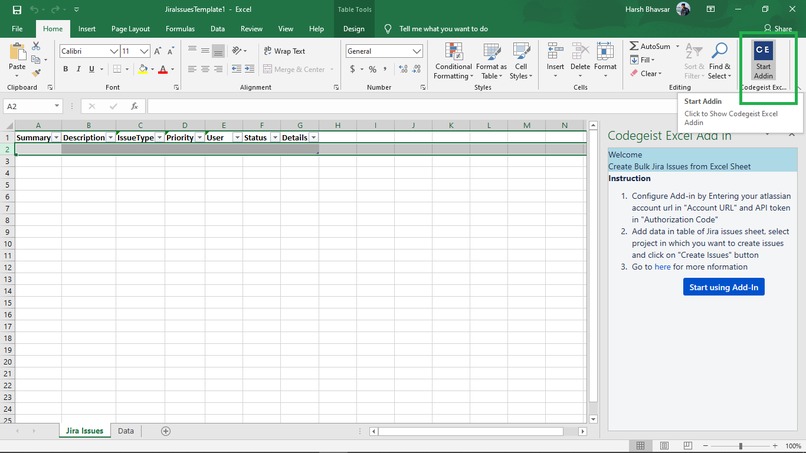Screen dimensions: 806x453
Task: Open IssueType column filter dropdown
Action: (x=159, y=137)
